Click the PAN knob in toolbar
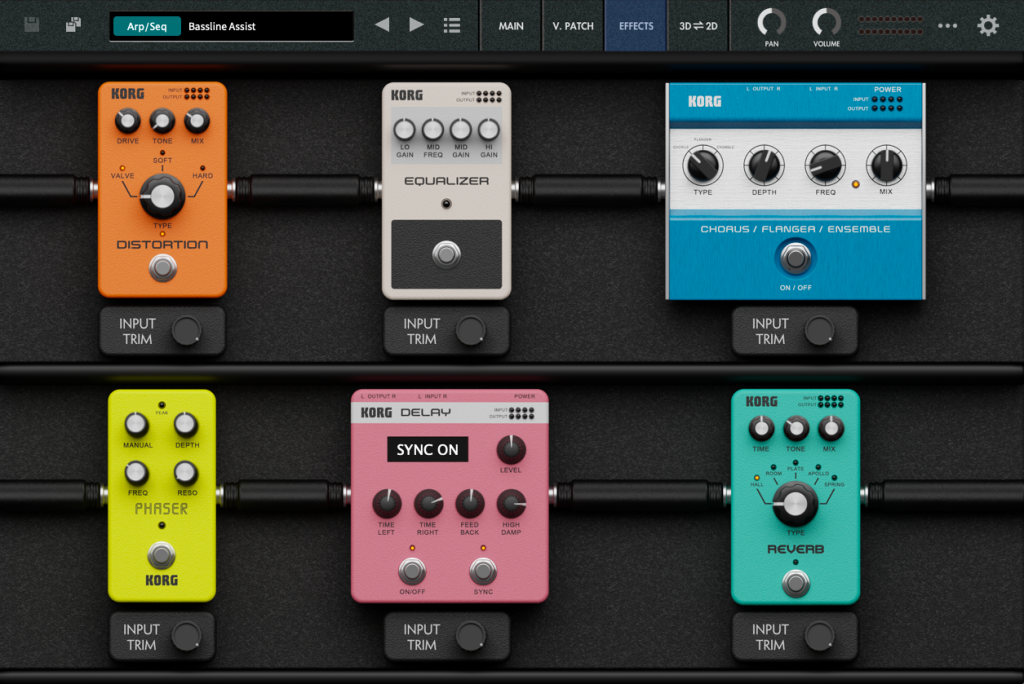The image size is (1024, 684). [x=771, y=21]
